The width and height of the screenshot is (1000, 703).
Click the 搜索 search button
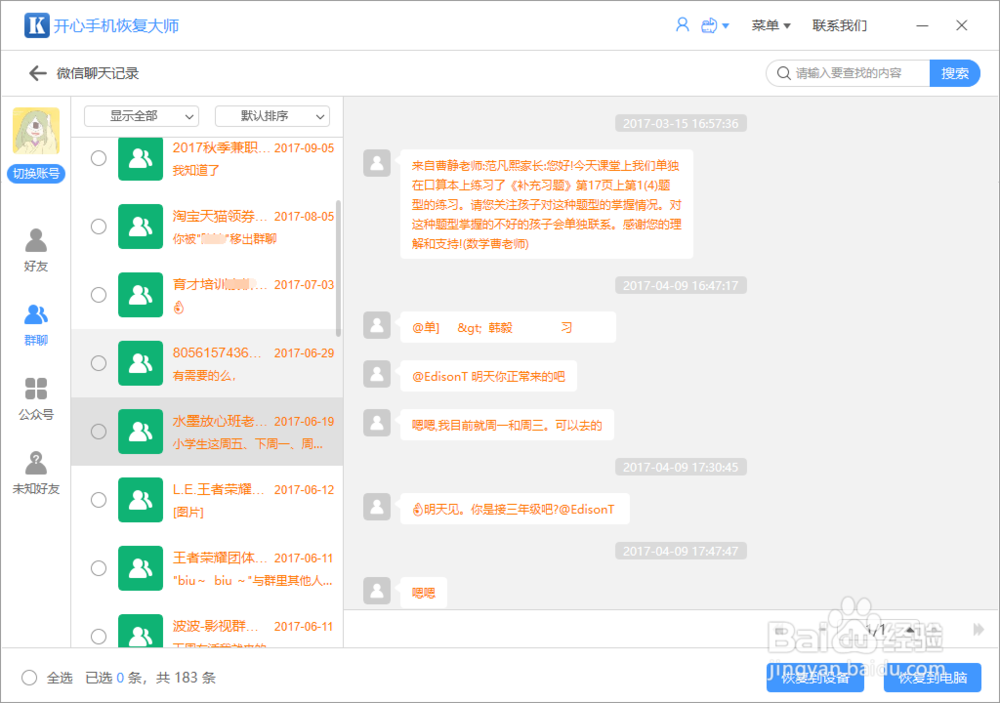point(955,73)
